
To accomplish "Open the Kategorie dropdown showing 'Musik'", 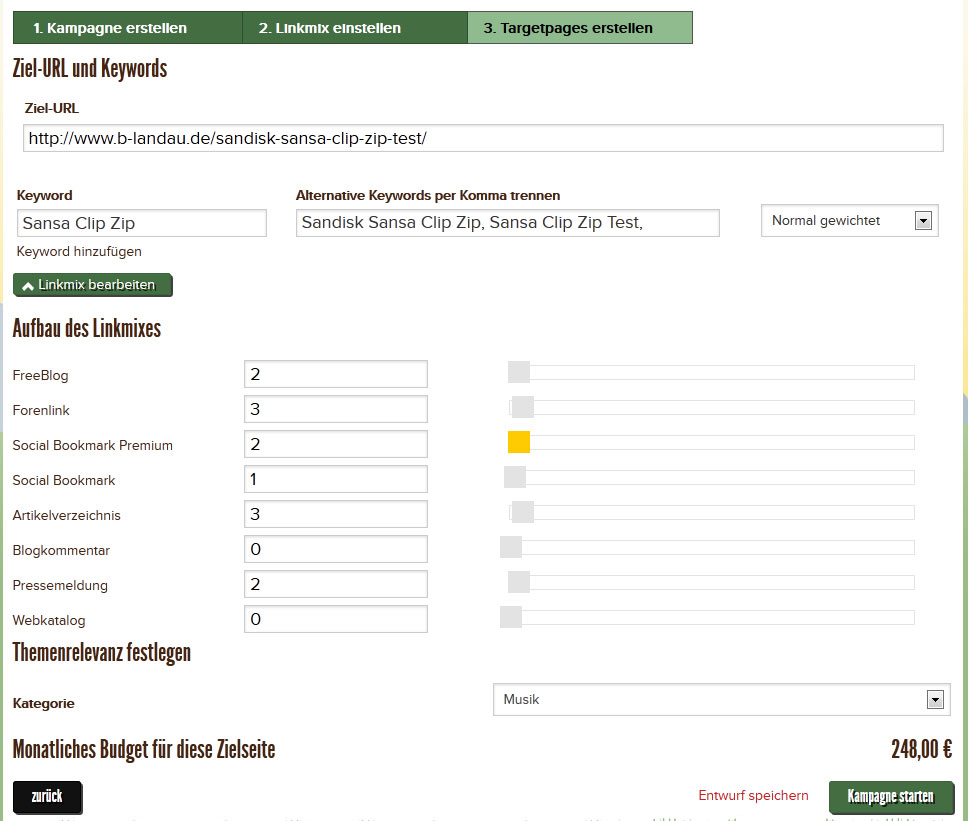I will coord(721,699).
